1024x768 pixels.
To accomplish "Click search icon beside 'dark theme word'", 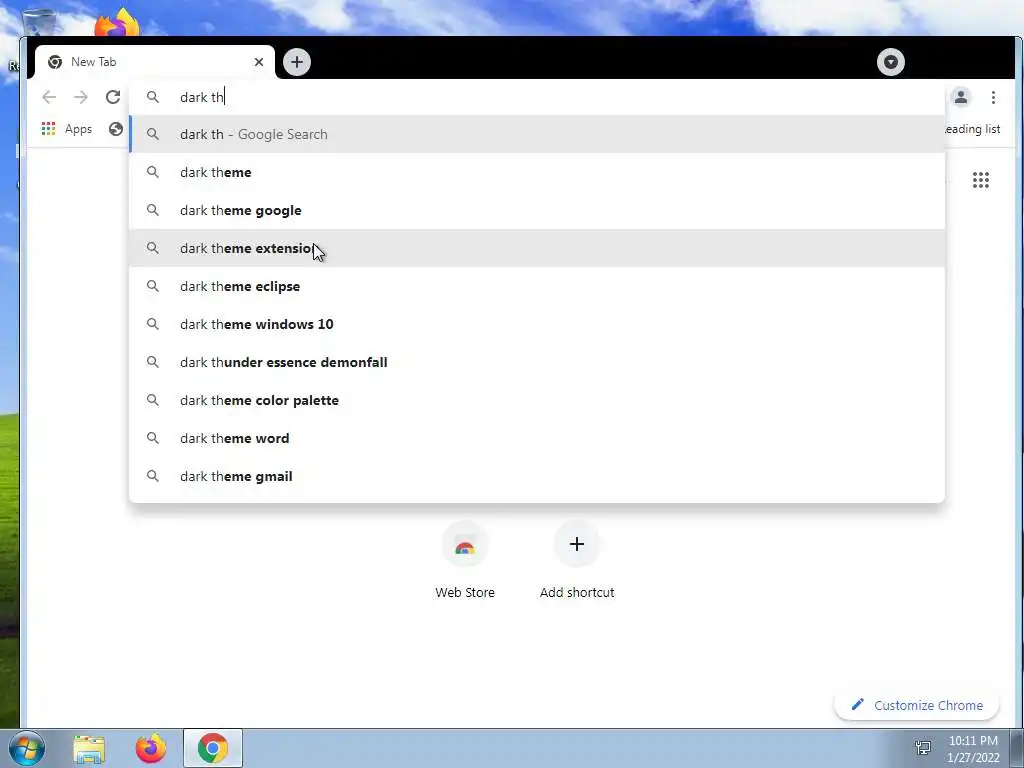I will point(152,438).
